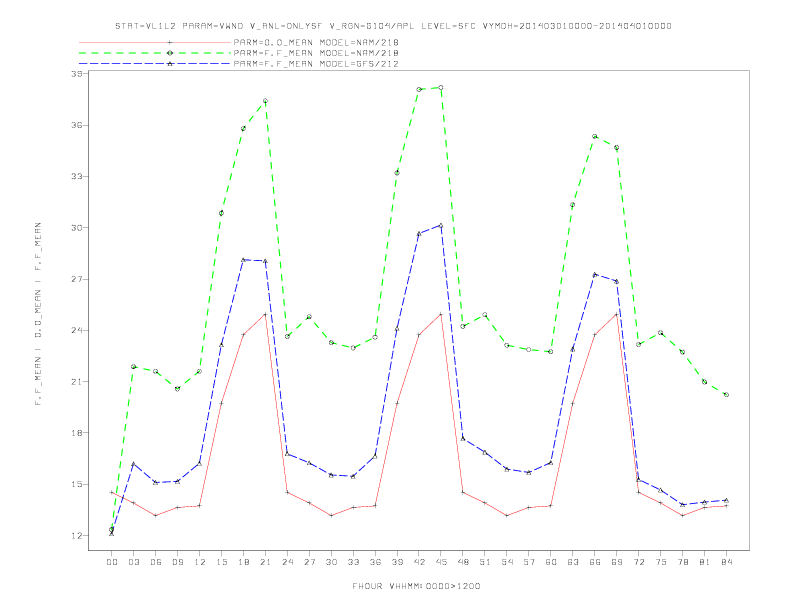The image size is (792, 612).
Task: Click y-axis tick label 27
Action: pos(77,279)
